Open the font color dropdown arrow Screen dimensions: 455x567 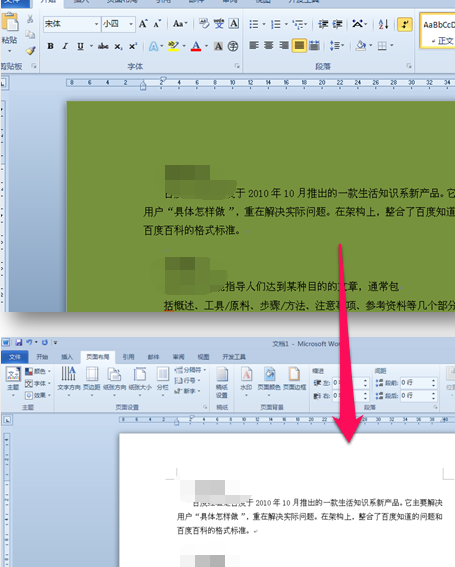pyautogui.click(x=206, y=46)
